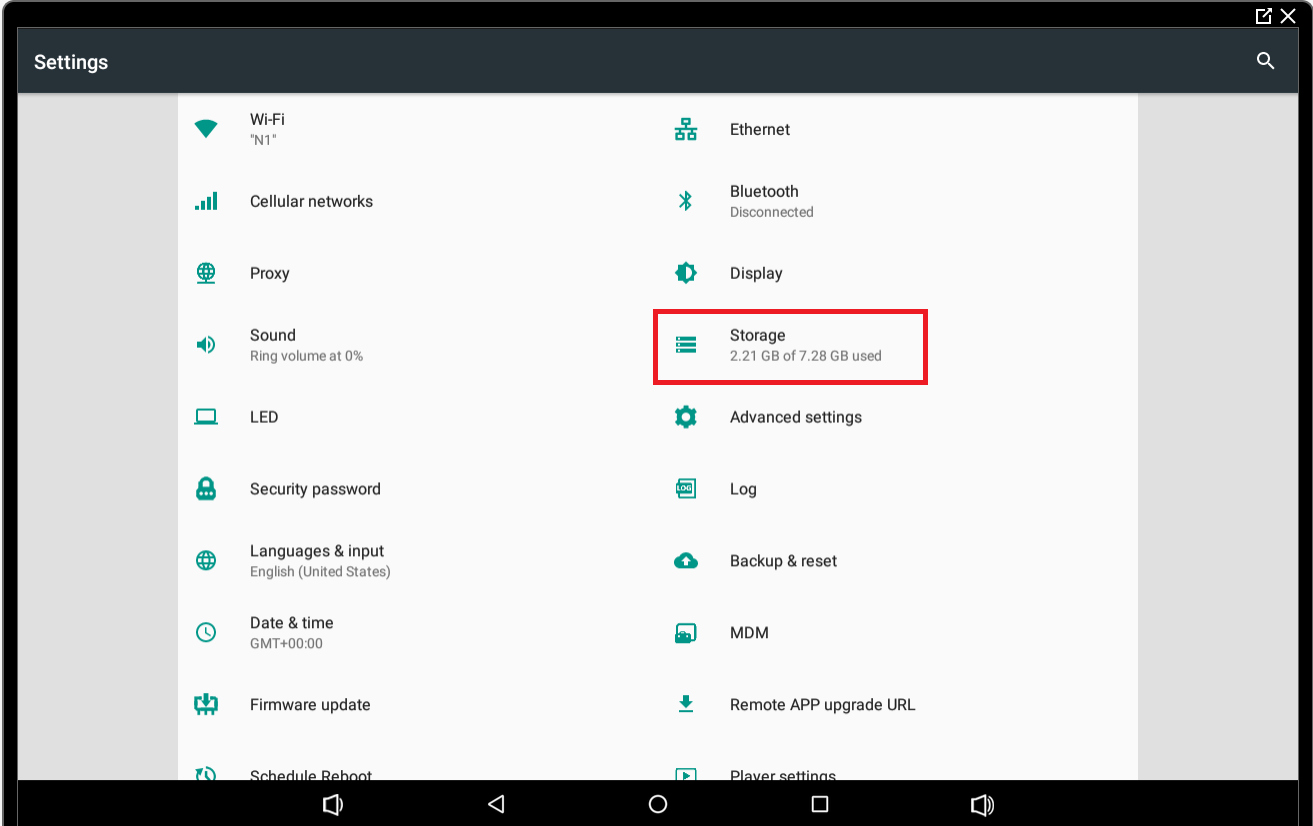The image size is (1313, 826).
Task: Open Sound settings entry
Action: (418, 345)
